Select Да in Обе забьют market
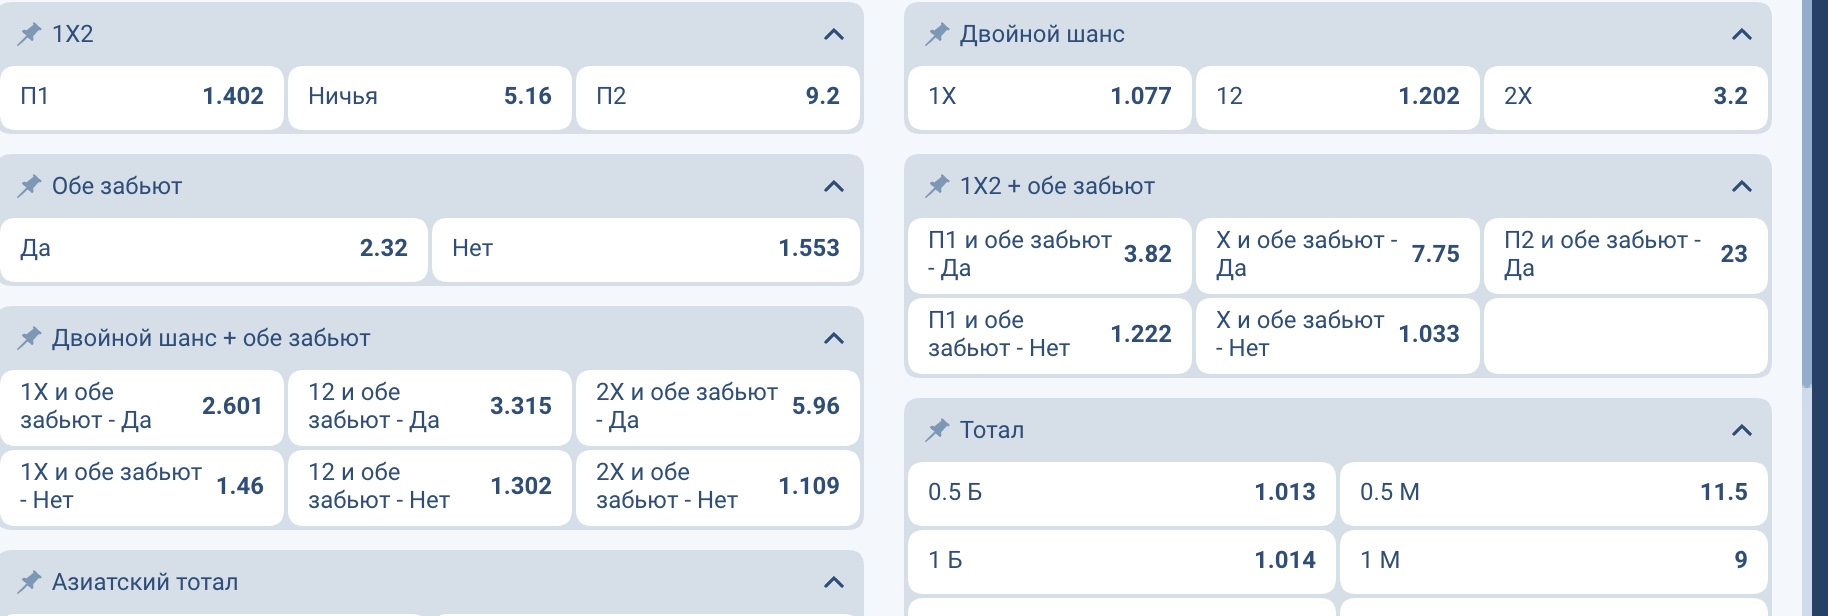Screen dimensions: 1828x616 (x=213, y=248)
